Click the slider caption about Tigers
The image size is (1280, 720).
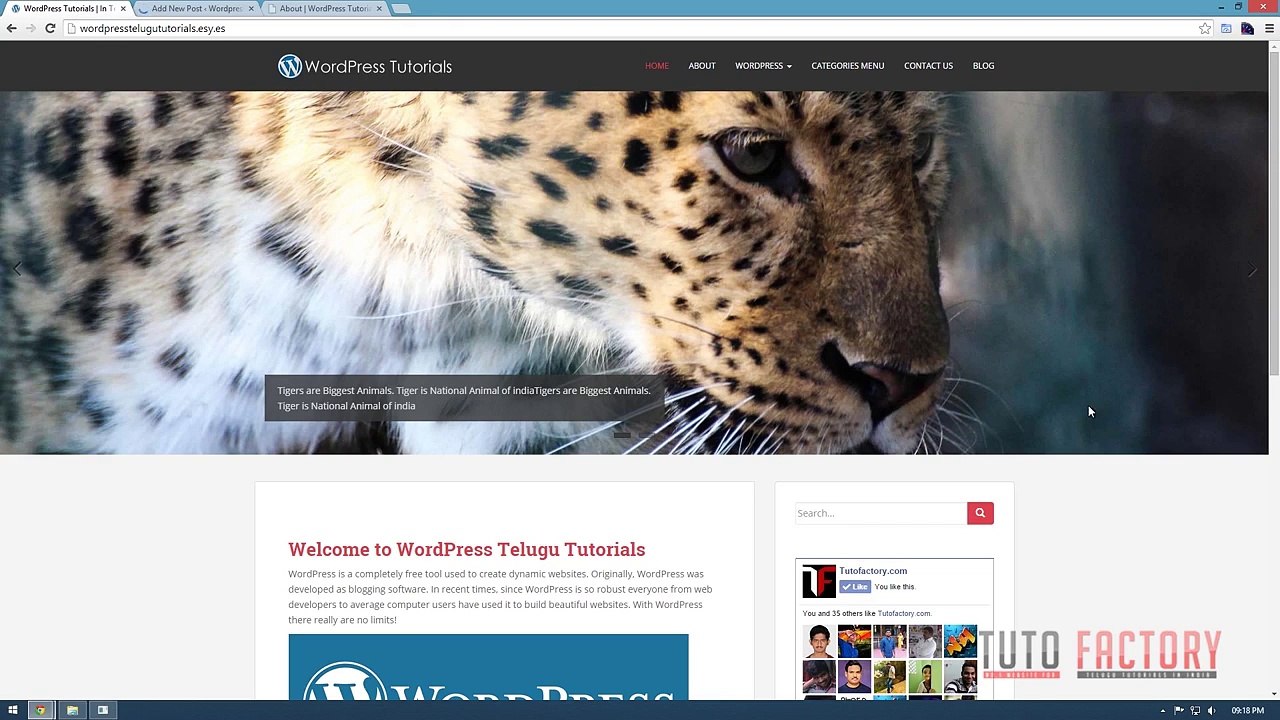click(x=464, y=398)
